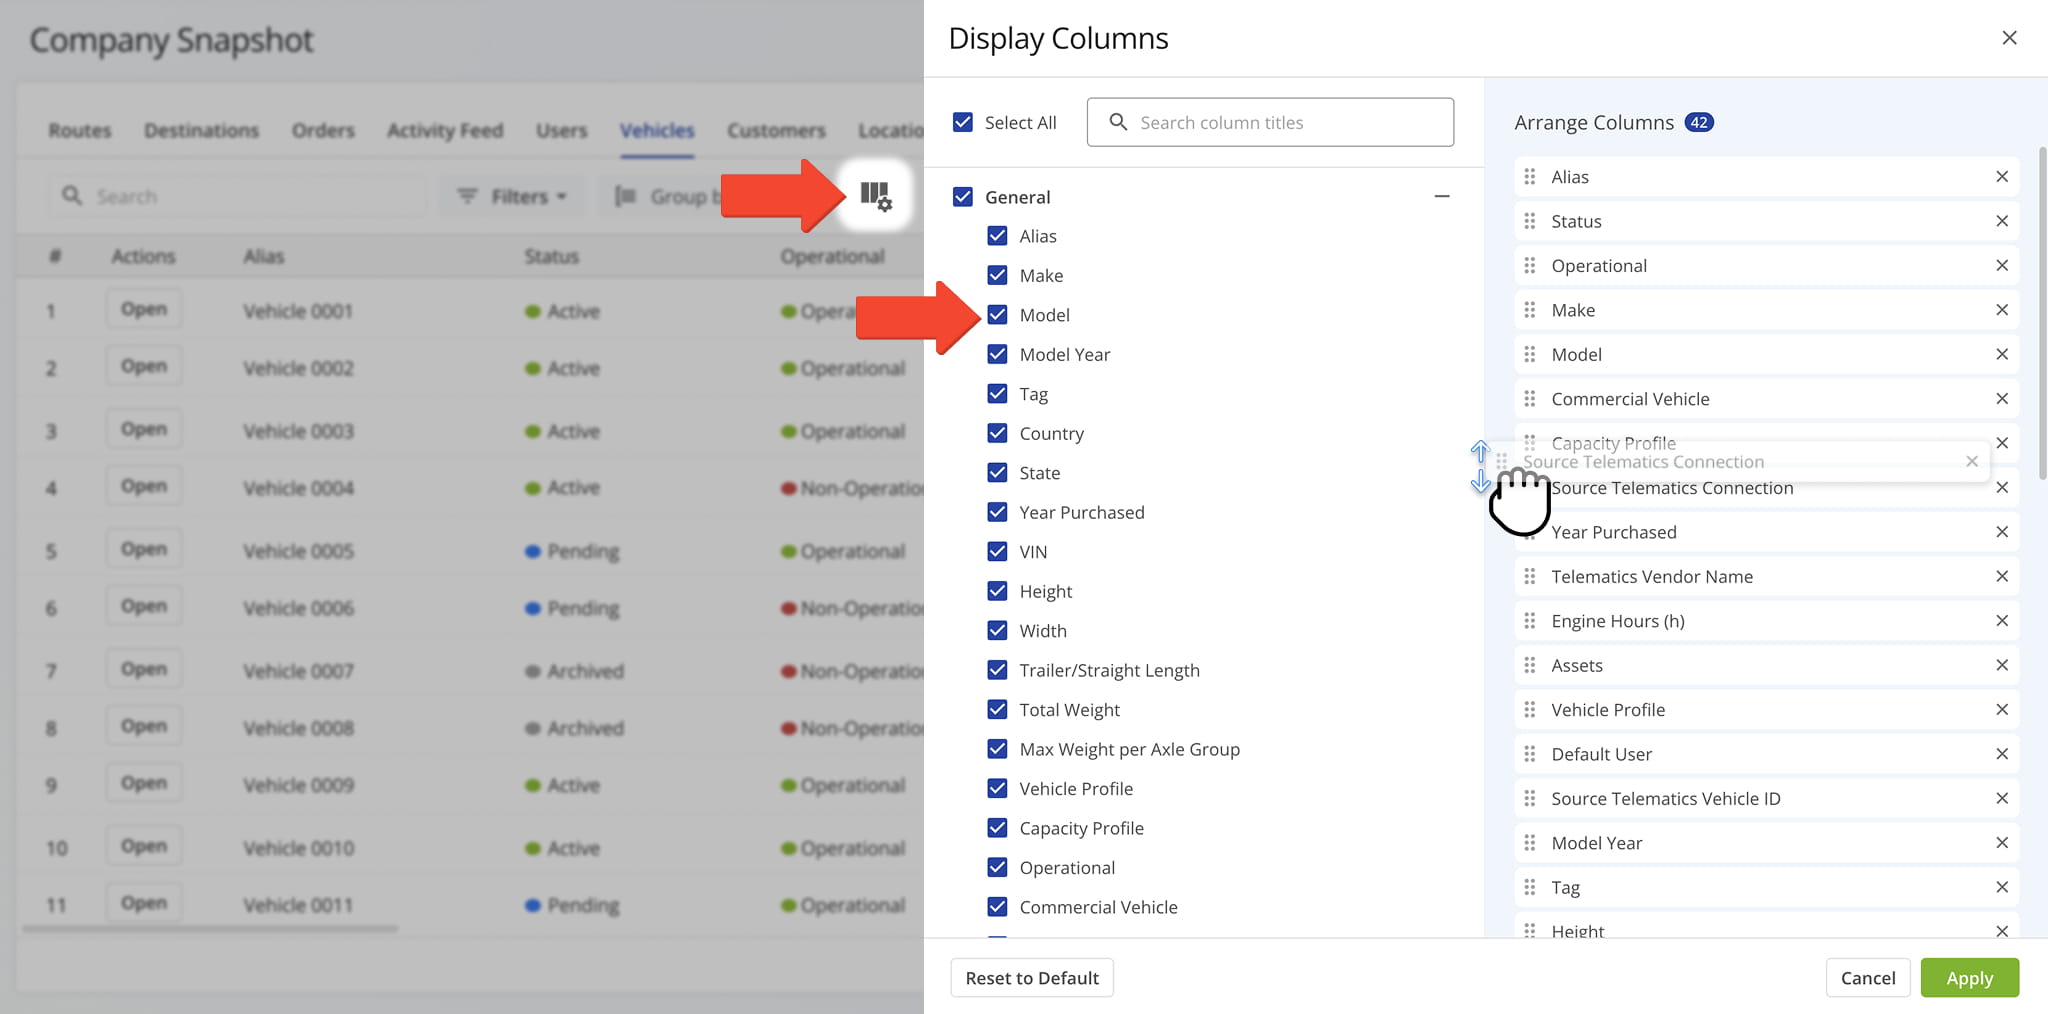
Task: Switch to the Routes tab
Action: point(80,131)
